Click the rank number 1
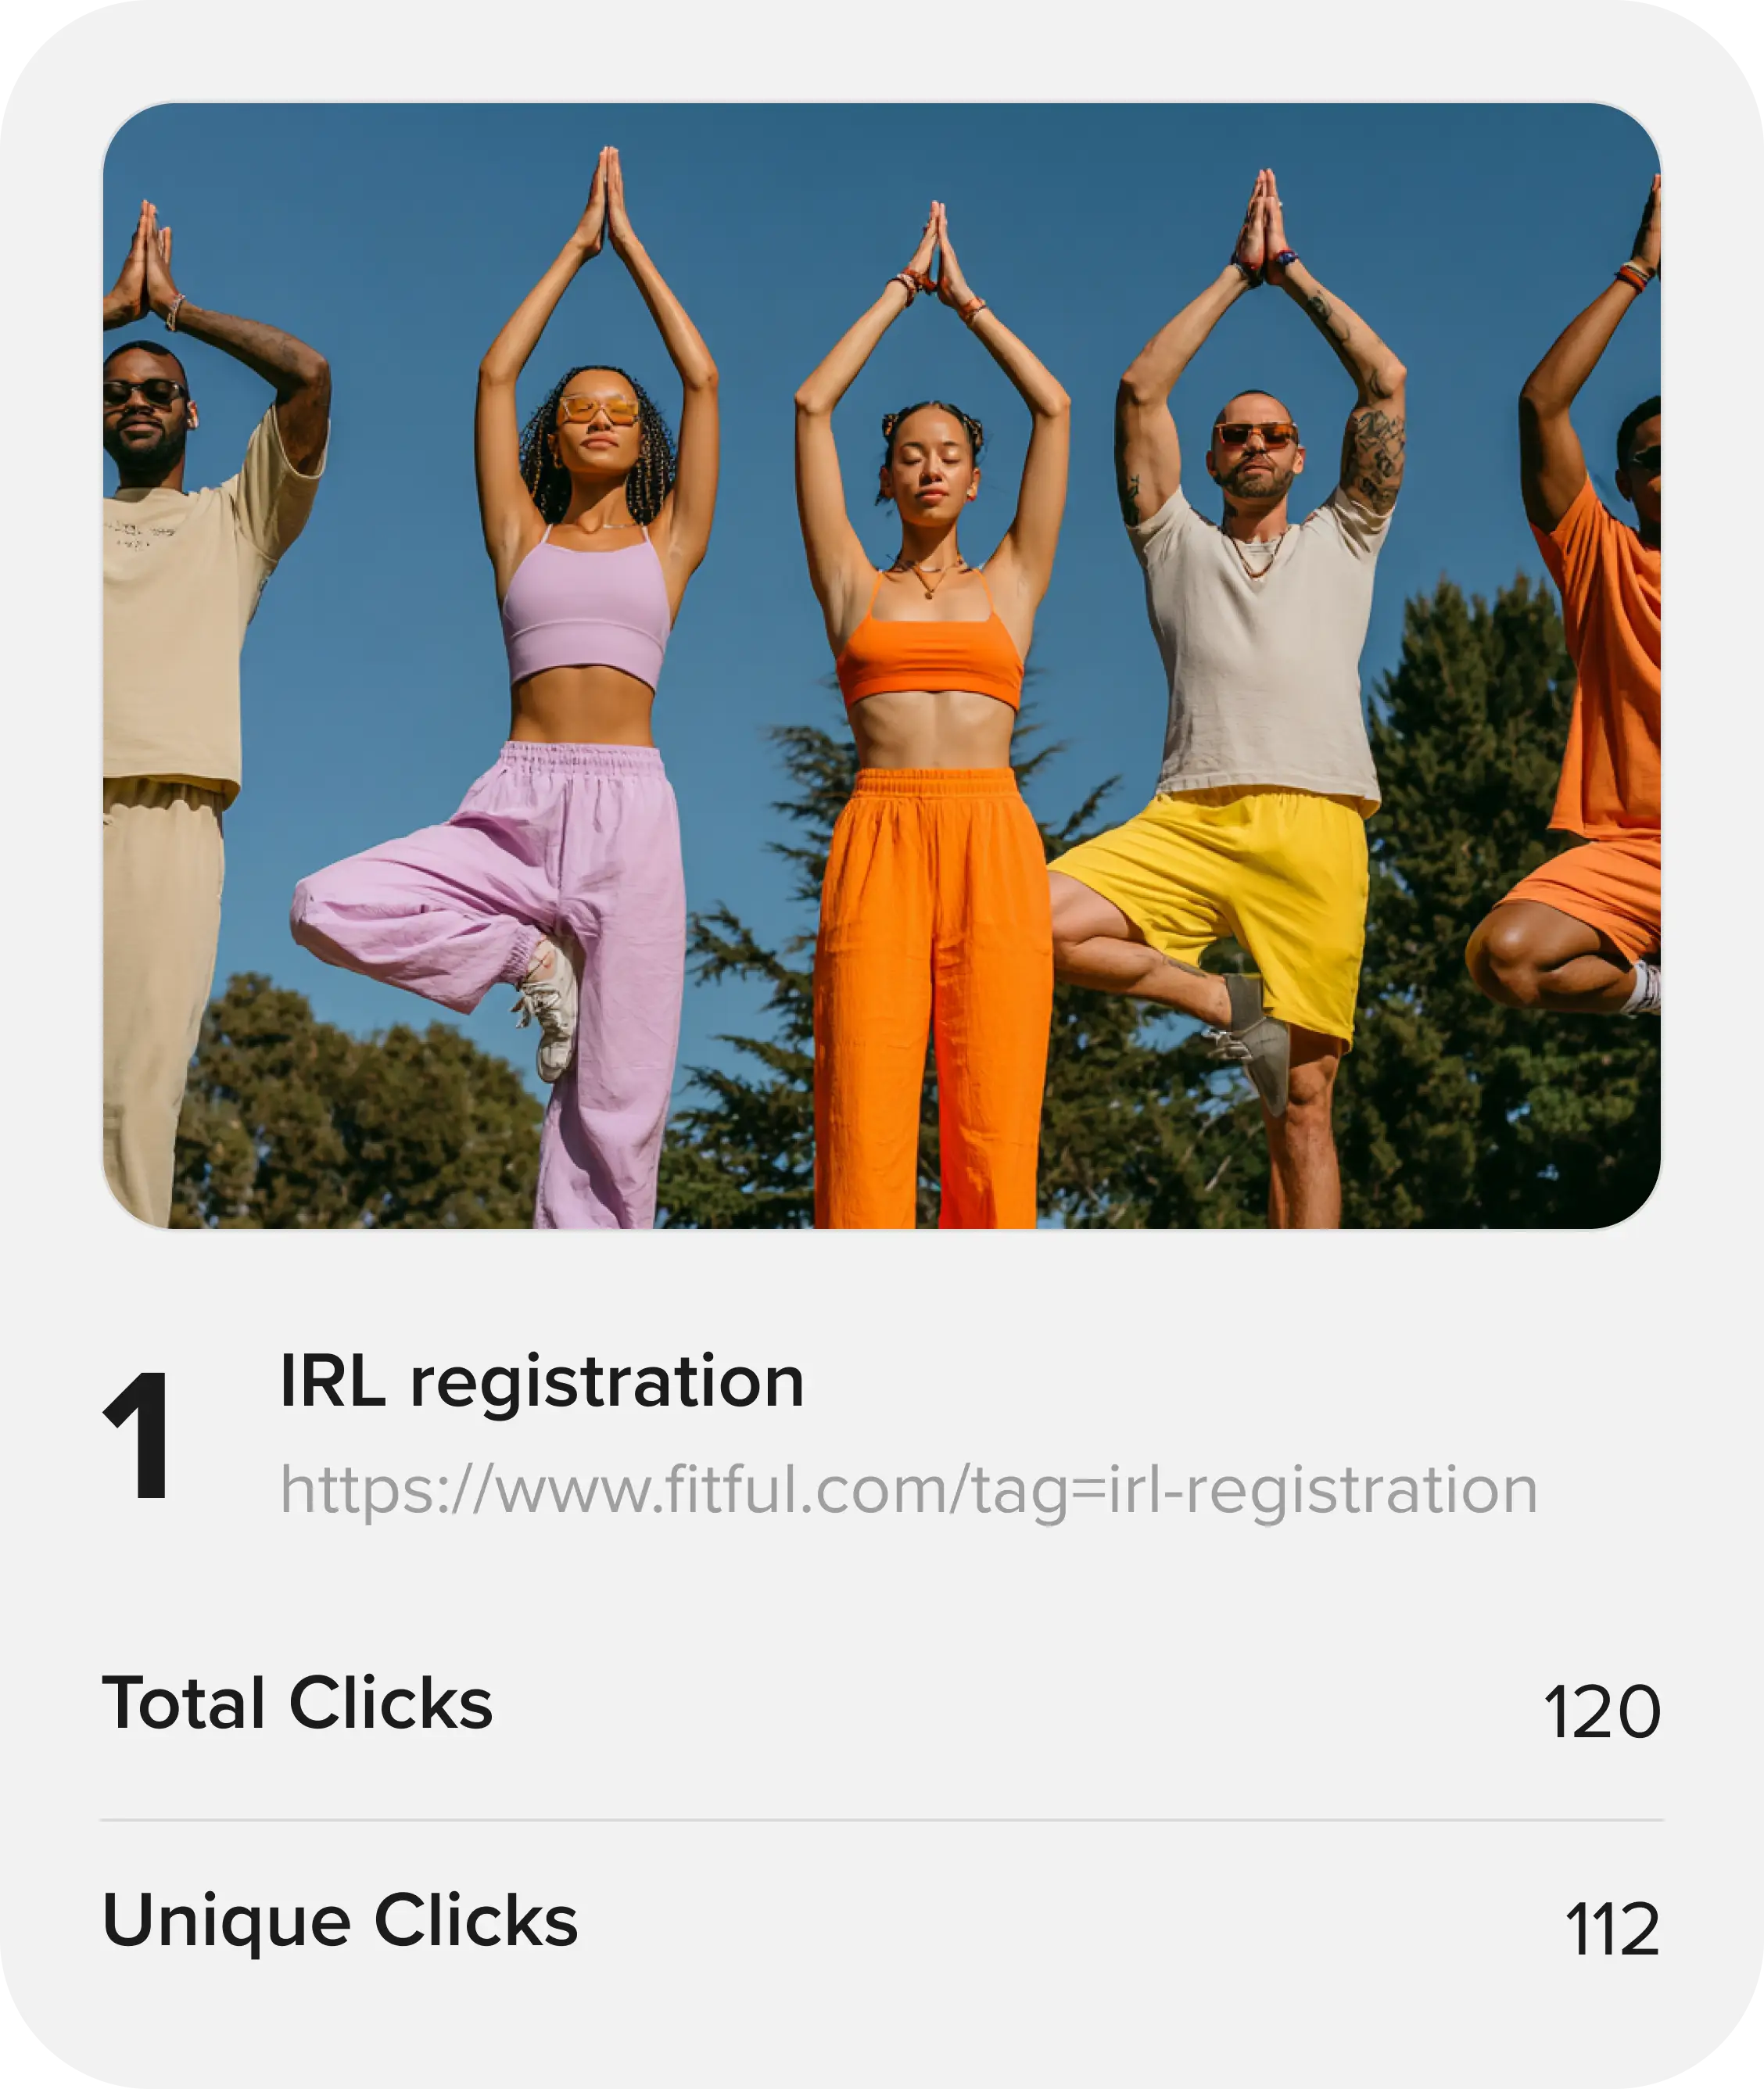 point(138,1436)
